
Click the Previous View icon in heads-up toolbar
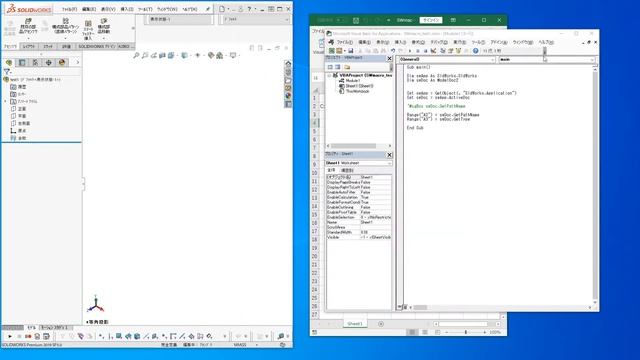point(153,55)
